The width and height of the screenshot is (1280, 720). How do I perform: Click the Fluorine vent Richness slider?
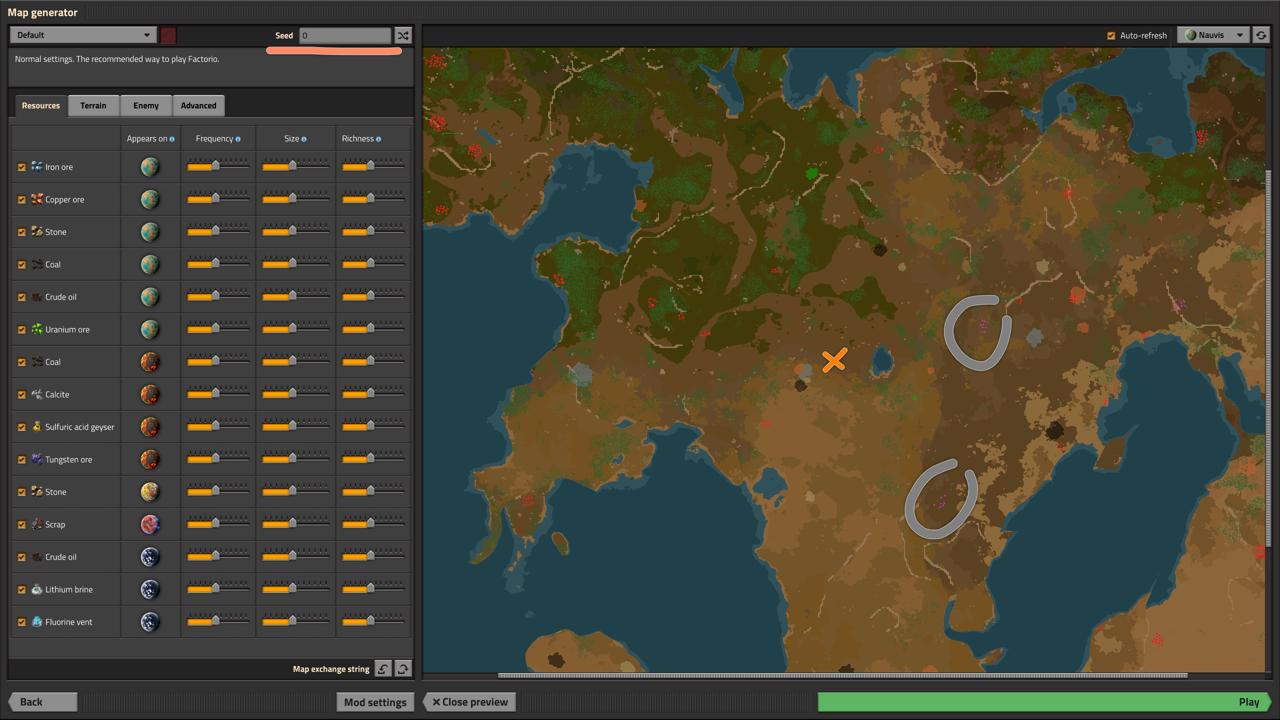point(373,622)
